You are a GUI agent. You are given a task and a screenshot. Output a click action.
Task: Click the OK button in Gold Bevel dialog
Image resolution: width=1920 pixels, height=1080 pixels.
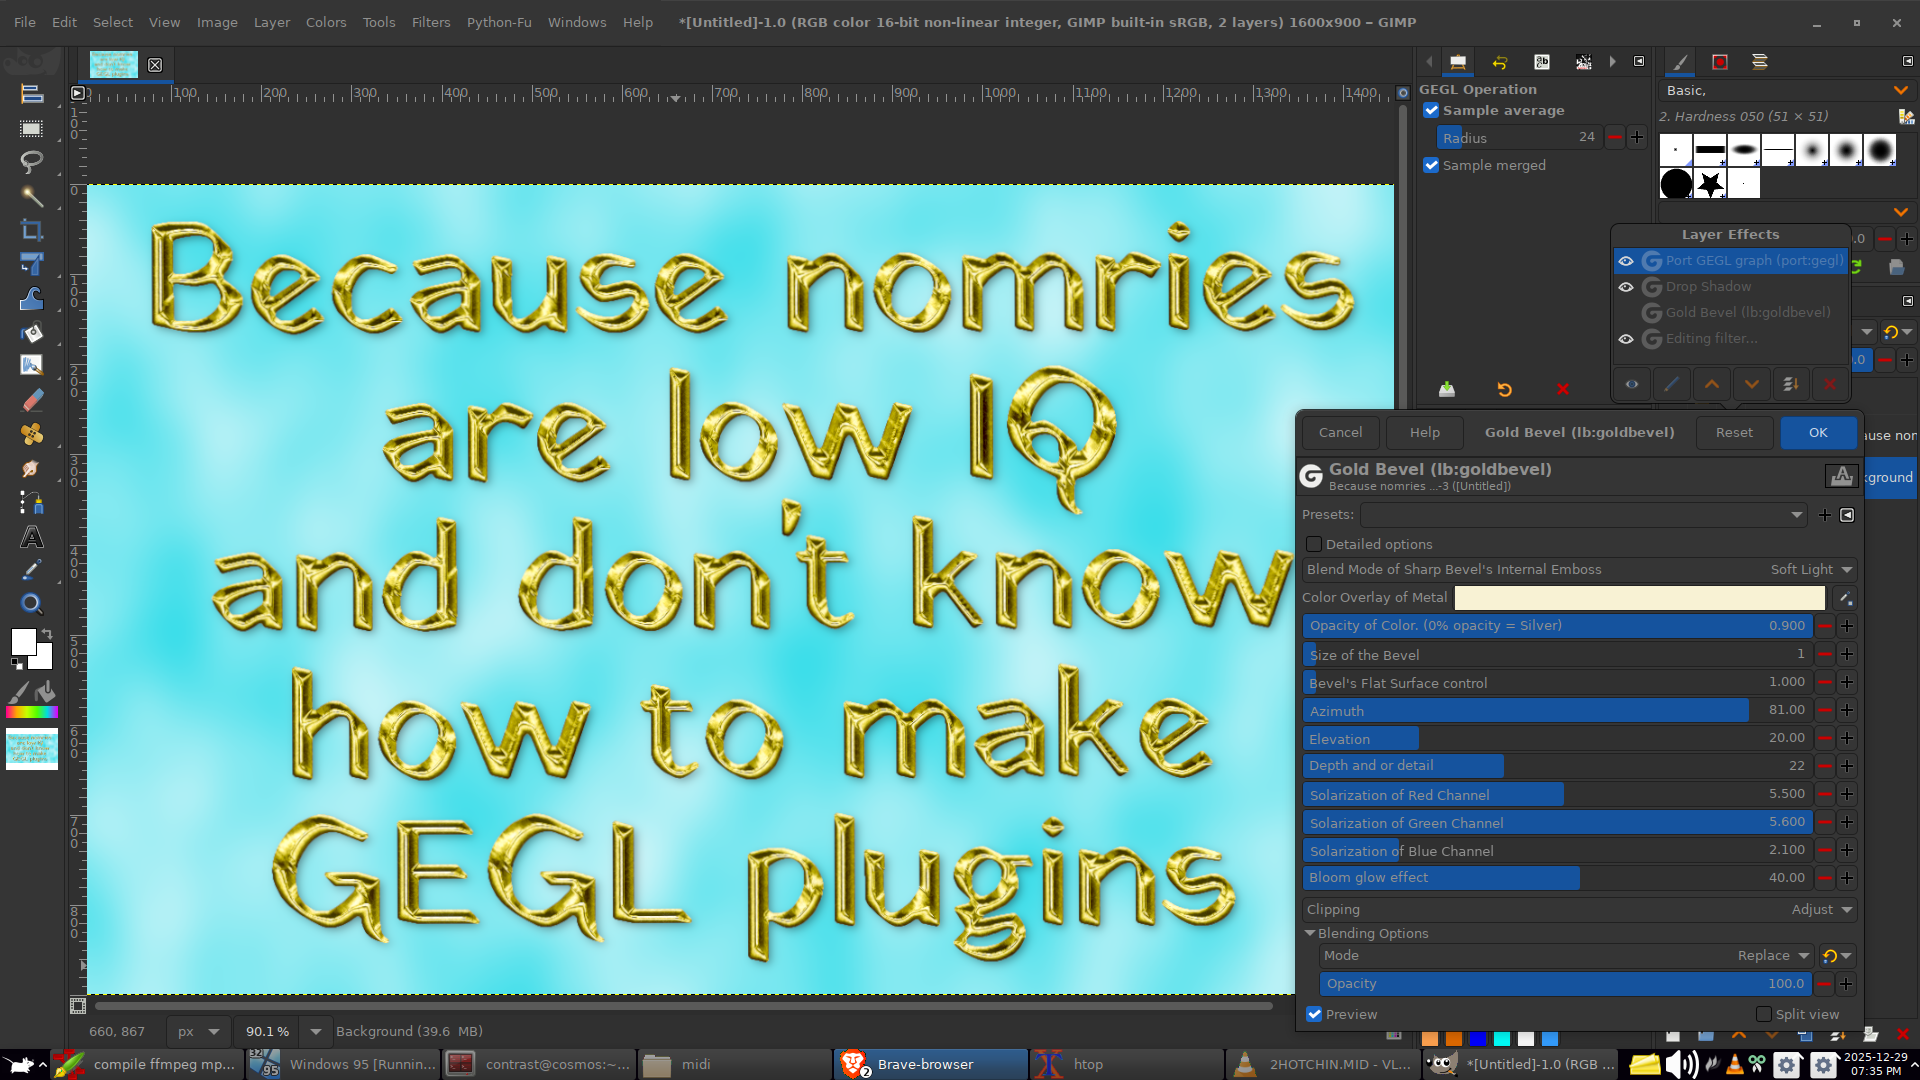(1817, 432)
